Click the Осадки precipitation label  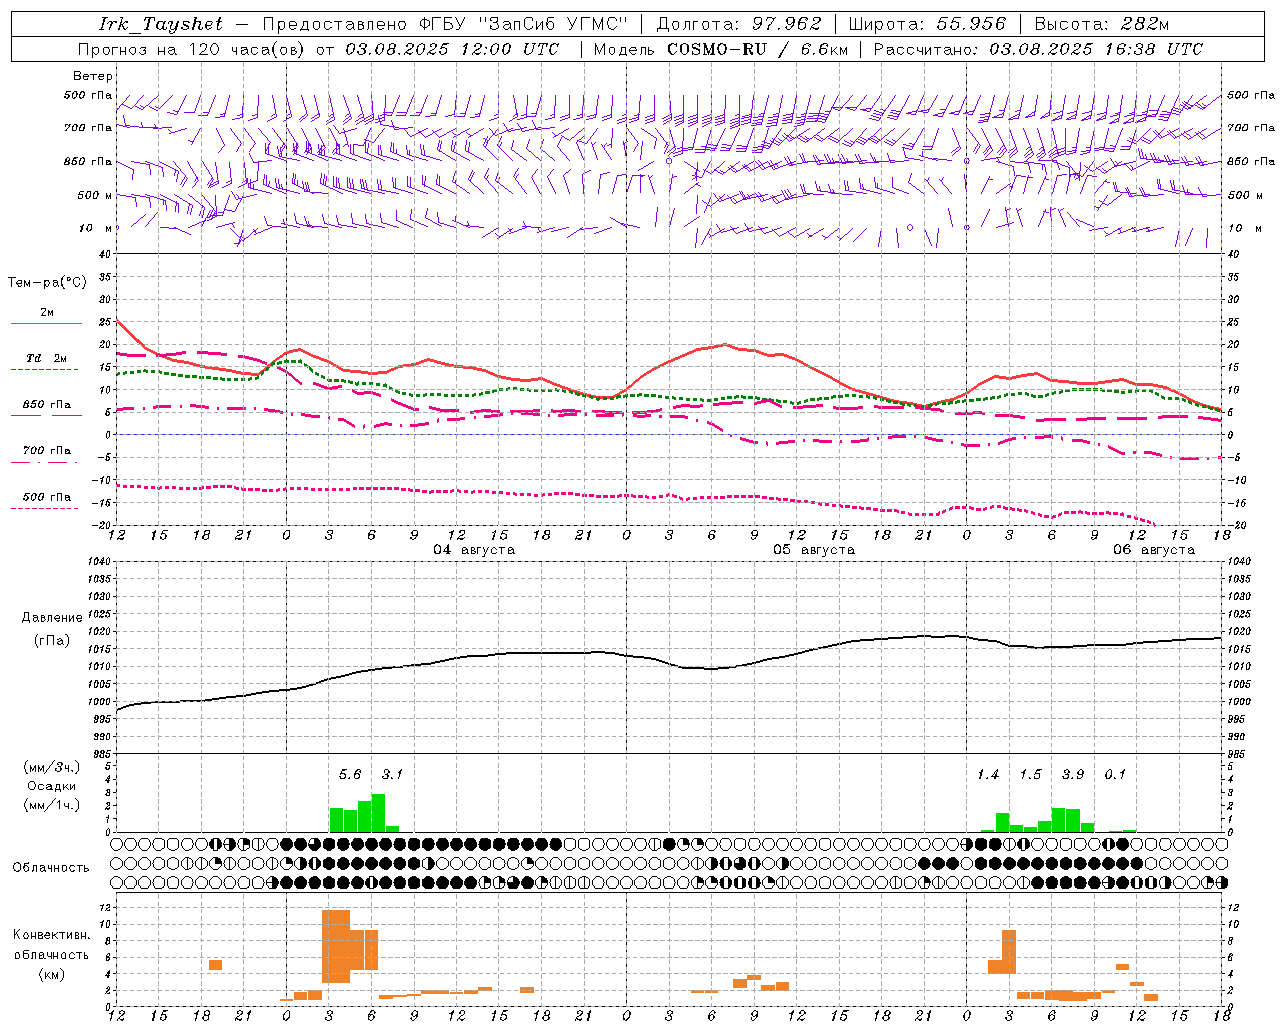click(x=51, y=786)
